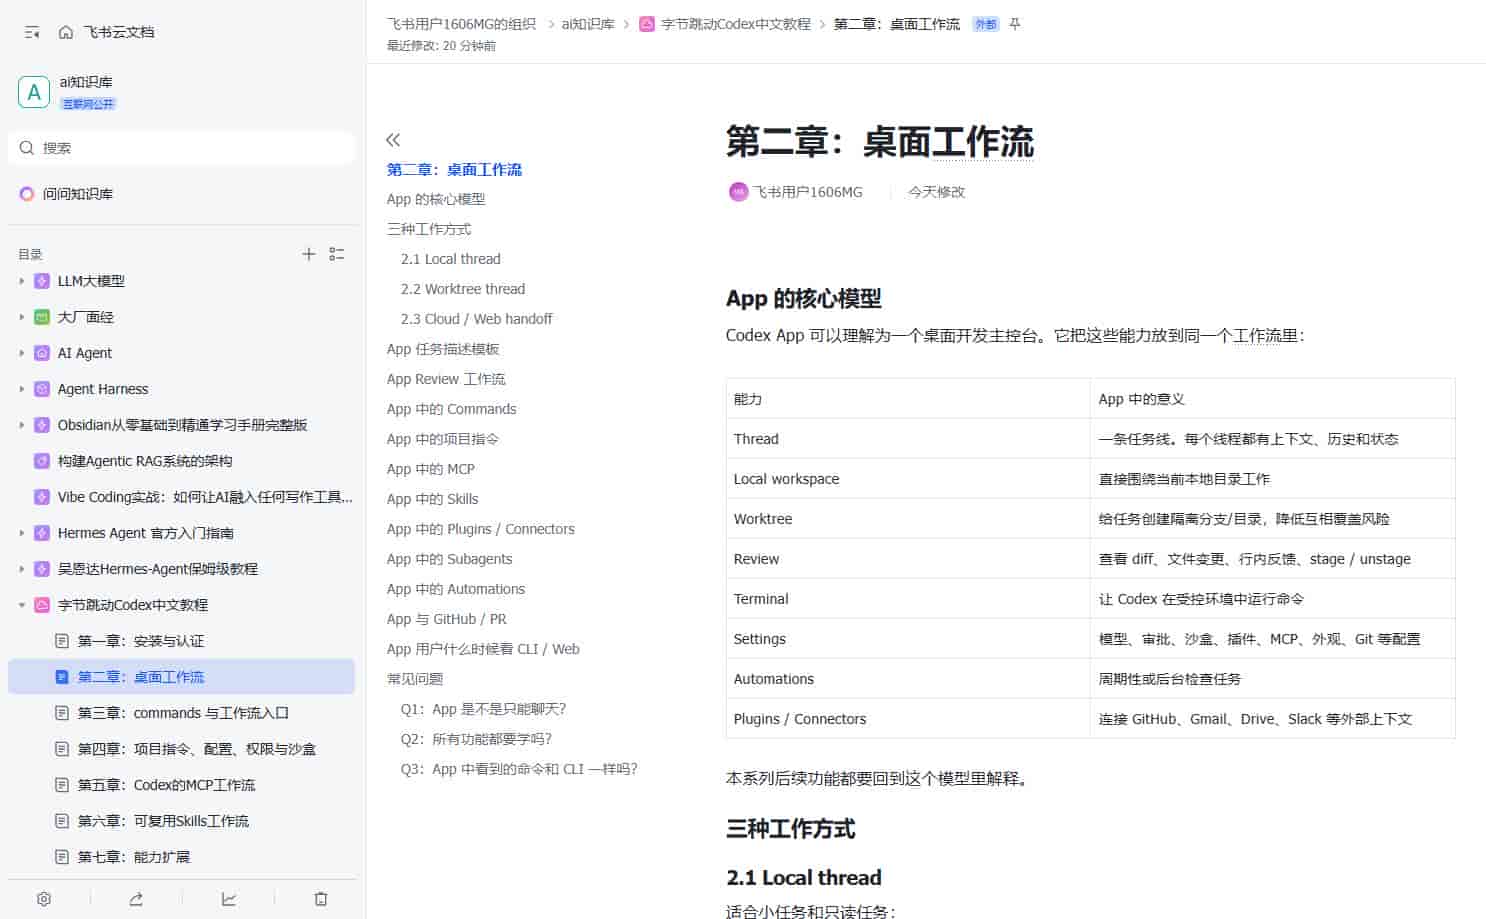Jump to 常见问题 in outline

coord(415,679)
